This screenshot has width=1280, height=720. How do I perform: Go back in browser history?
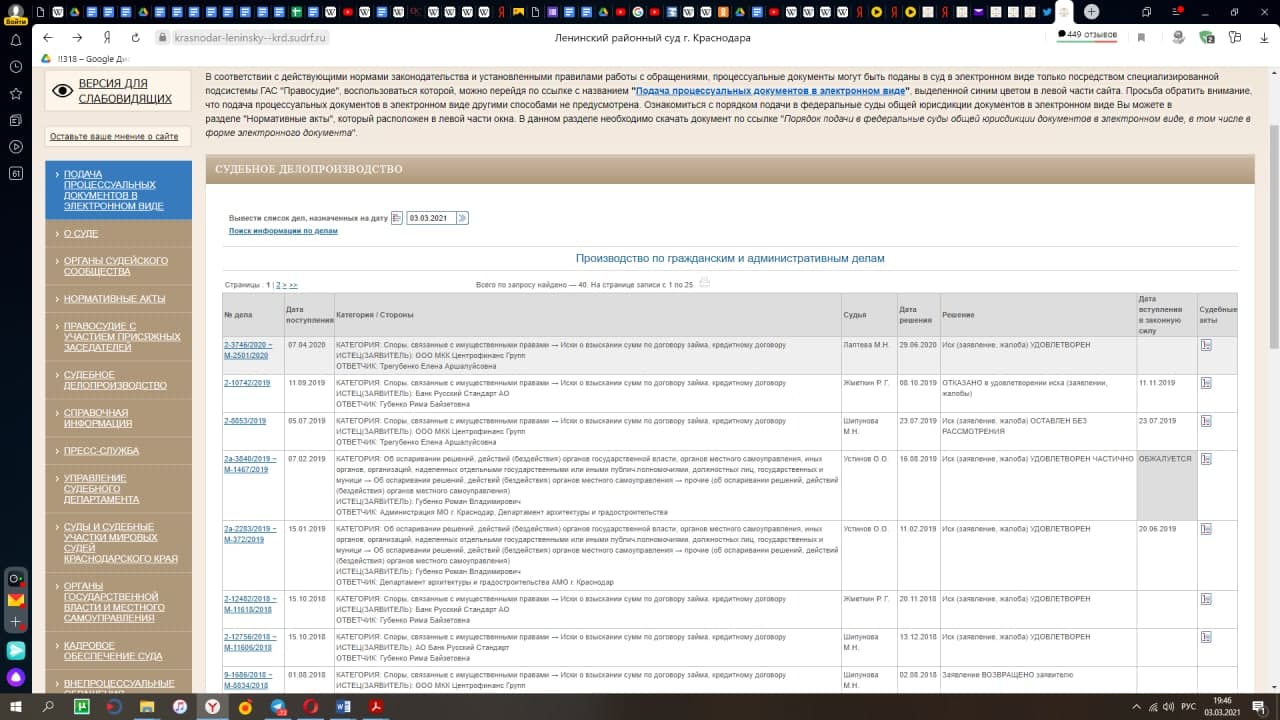47,37
